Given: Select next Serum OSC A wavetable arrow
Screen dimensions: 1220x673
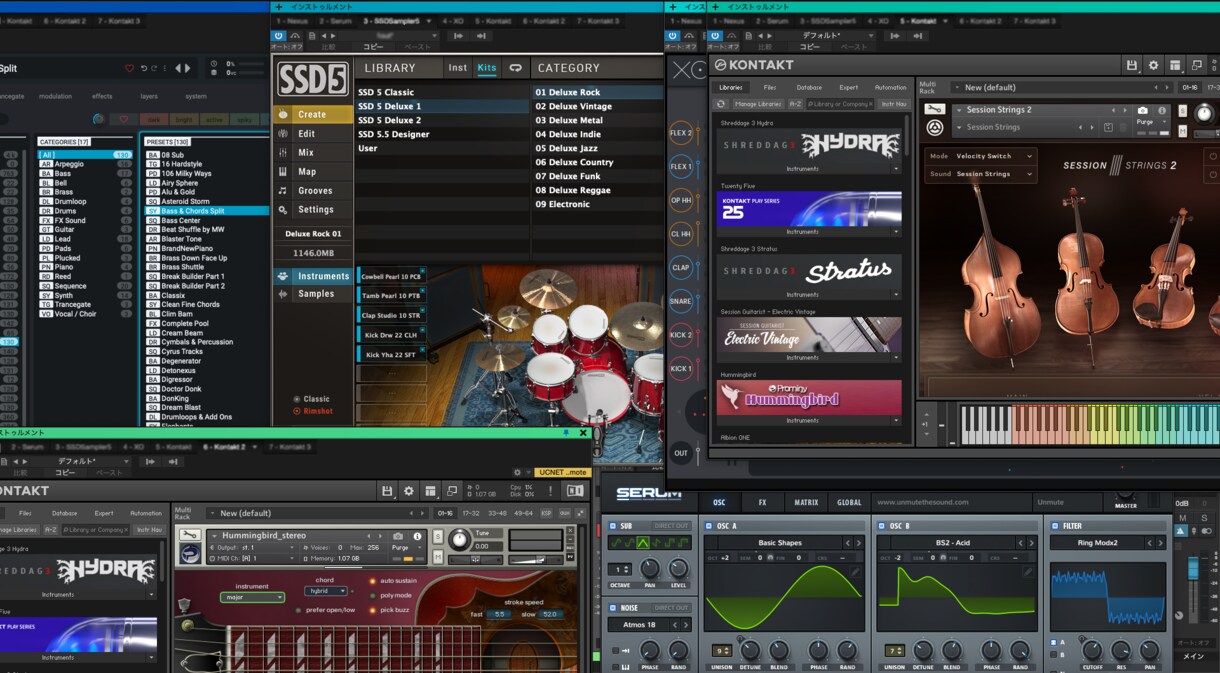Looking at the screenshot, I should pyautogui.click(x=858, y=543).
